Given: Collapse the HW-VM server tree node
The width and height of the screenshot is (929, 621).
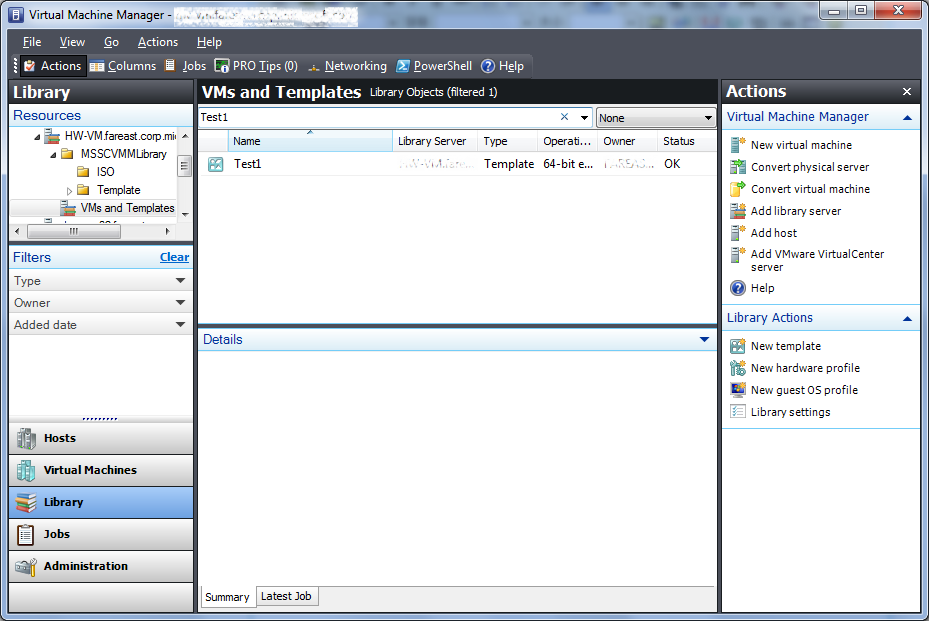Looking at the screenshot, I should click(x=37, y=137).
